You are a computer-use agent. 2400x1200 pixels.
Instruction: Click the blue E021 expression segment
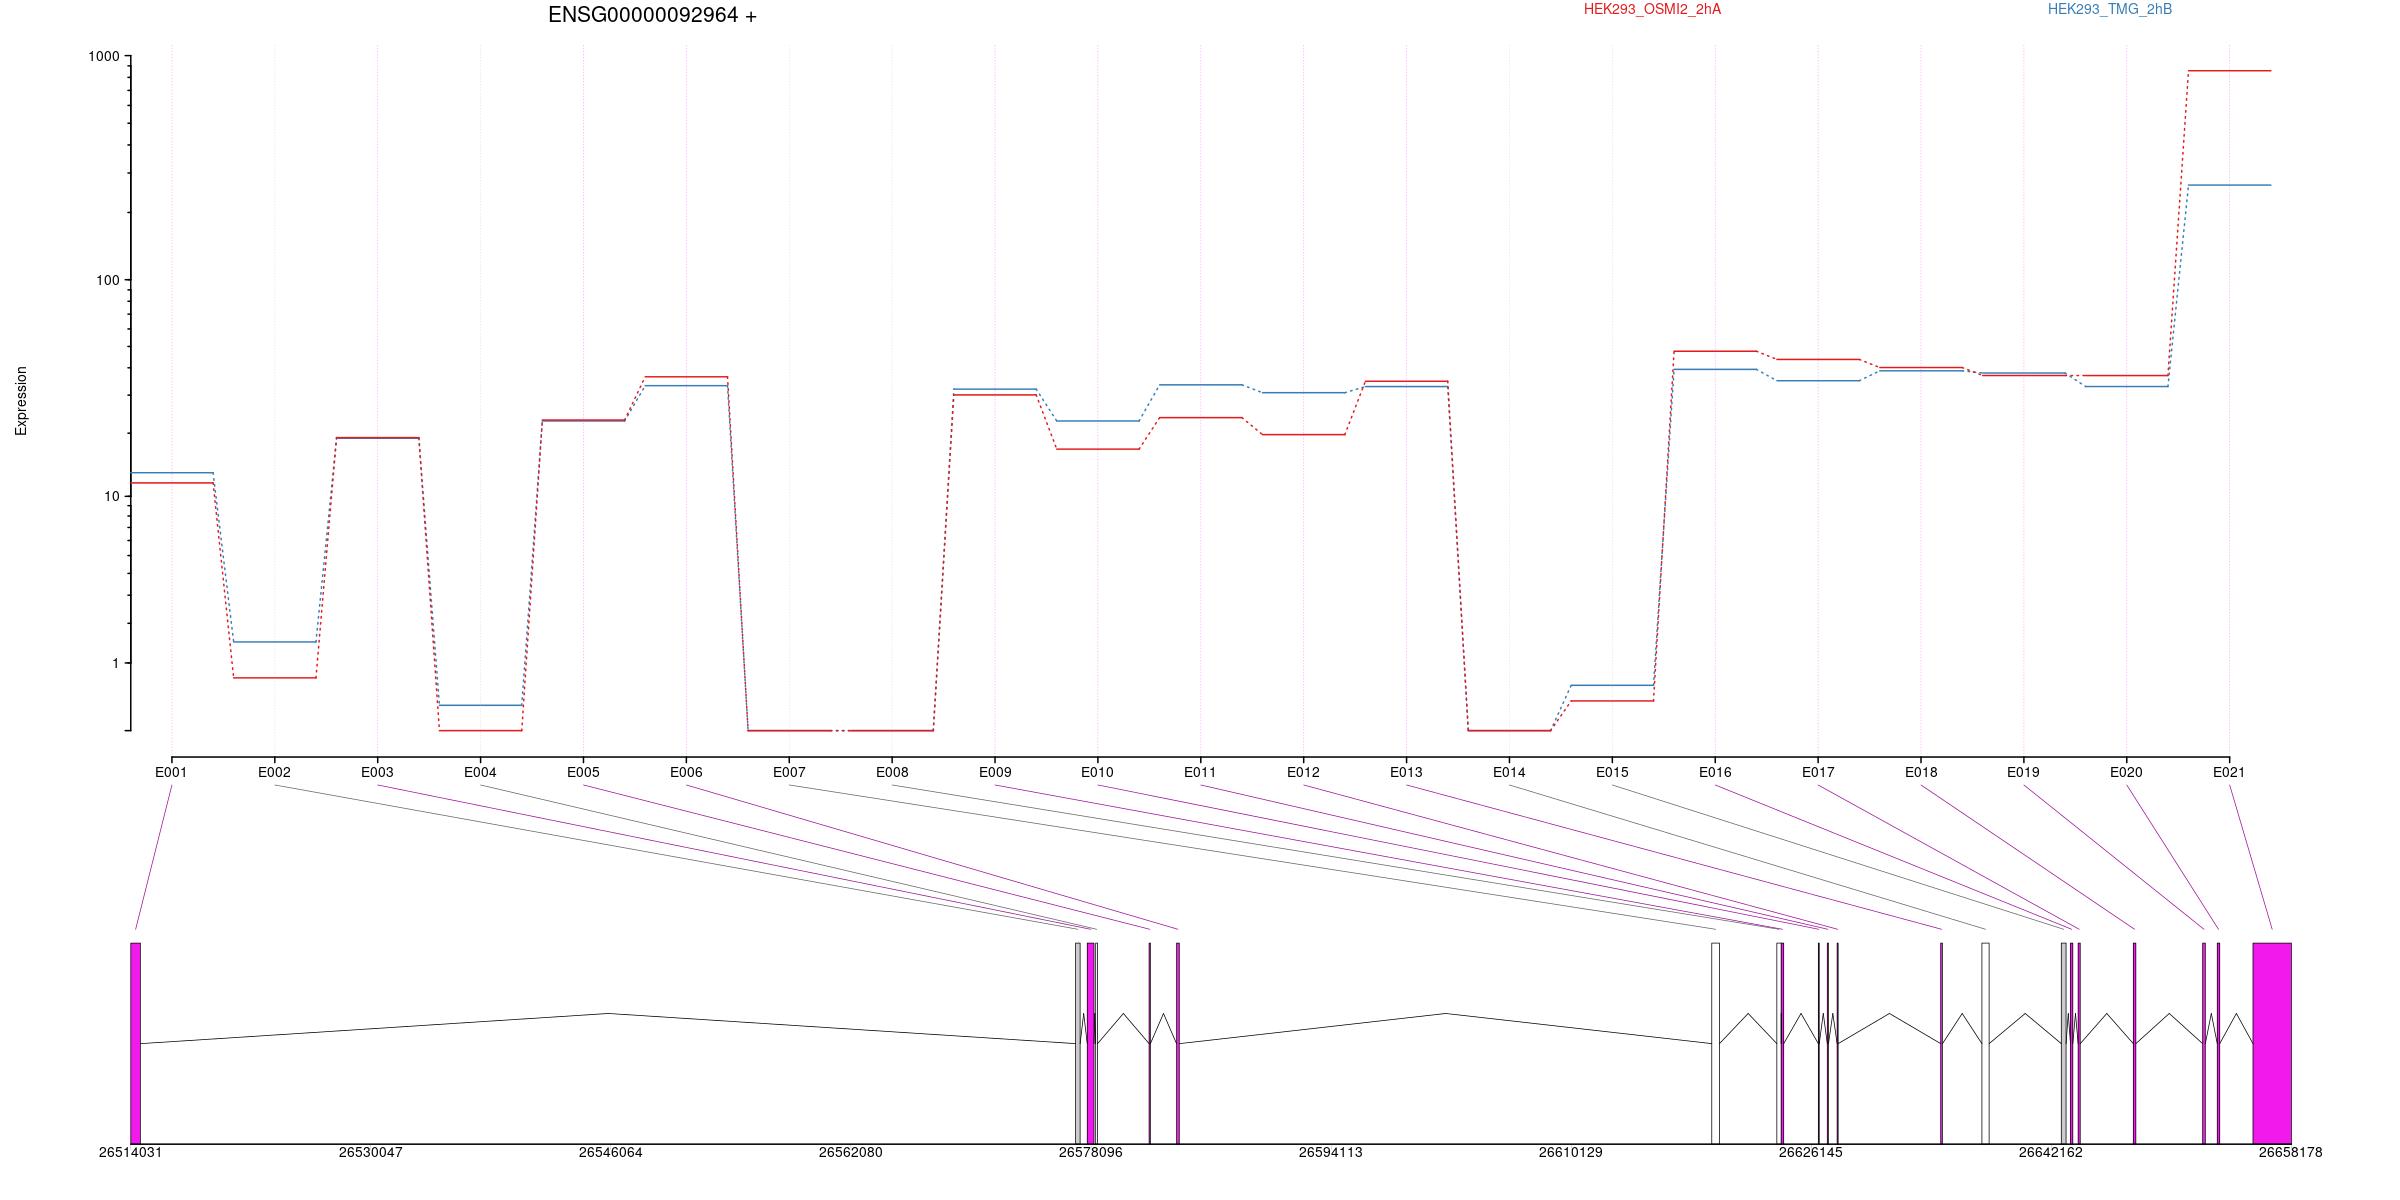[2229, 185]
